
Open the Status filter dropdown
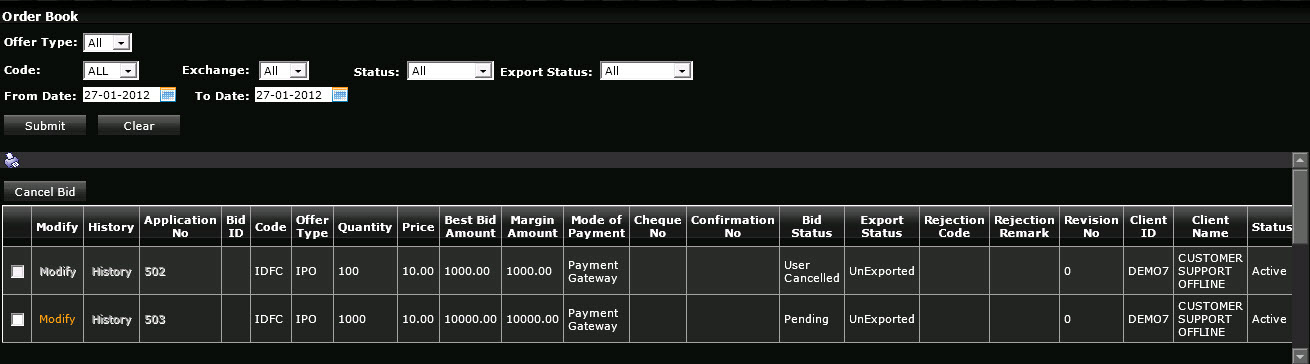(451, 71)
